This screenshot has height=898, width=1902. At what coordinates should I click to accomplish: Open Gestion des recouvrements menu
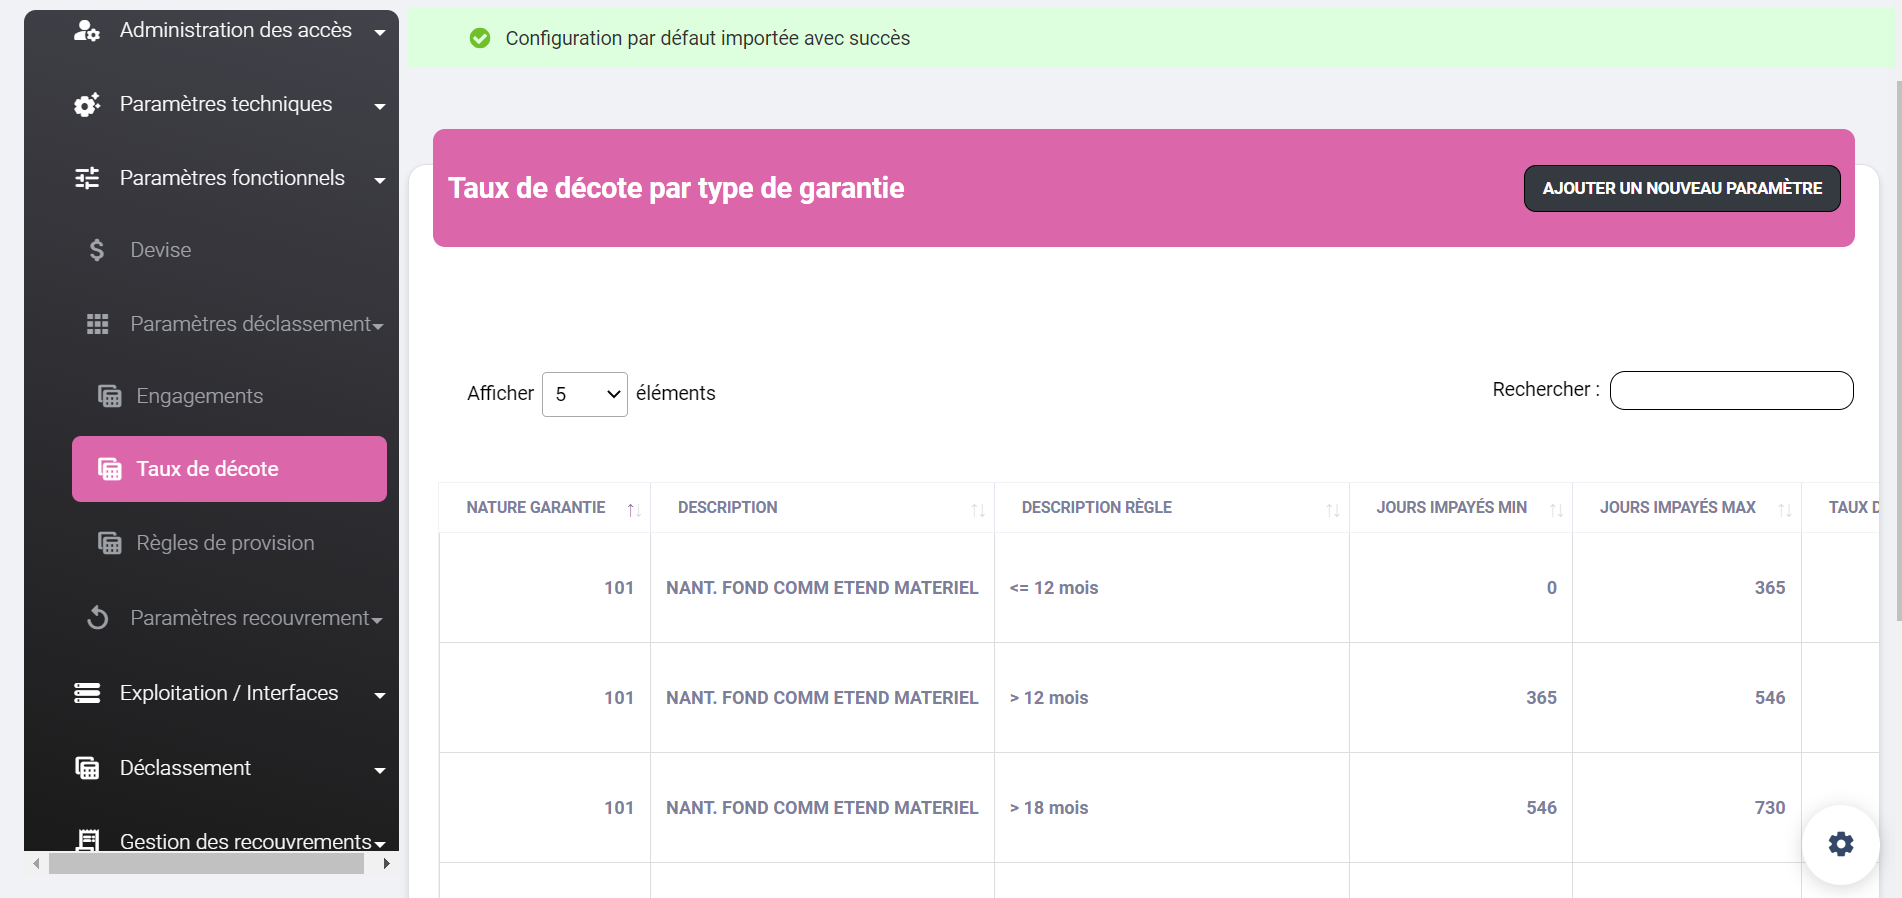coord(245,841)
